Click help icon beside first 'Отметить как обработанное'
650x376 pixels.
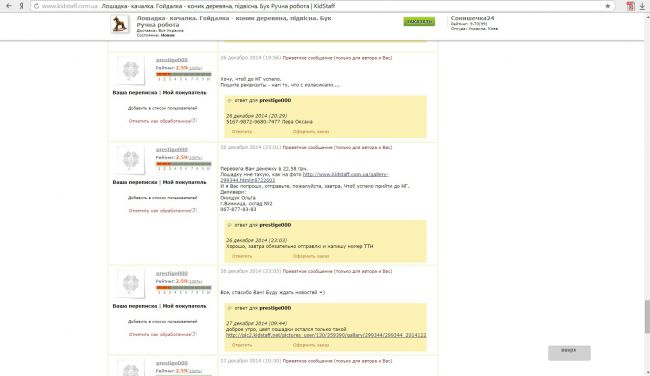click(194, 121)
